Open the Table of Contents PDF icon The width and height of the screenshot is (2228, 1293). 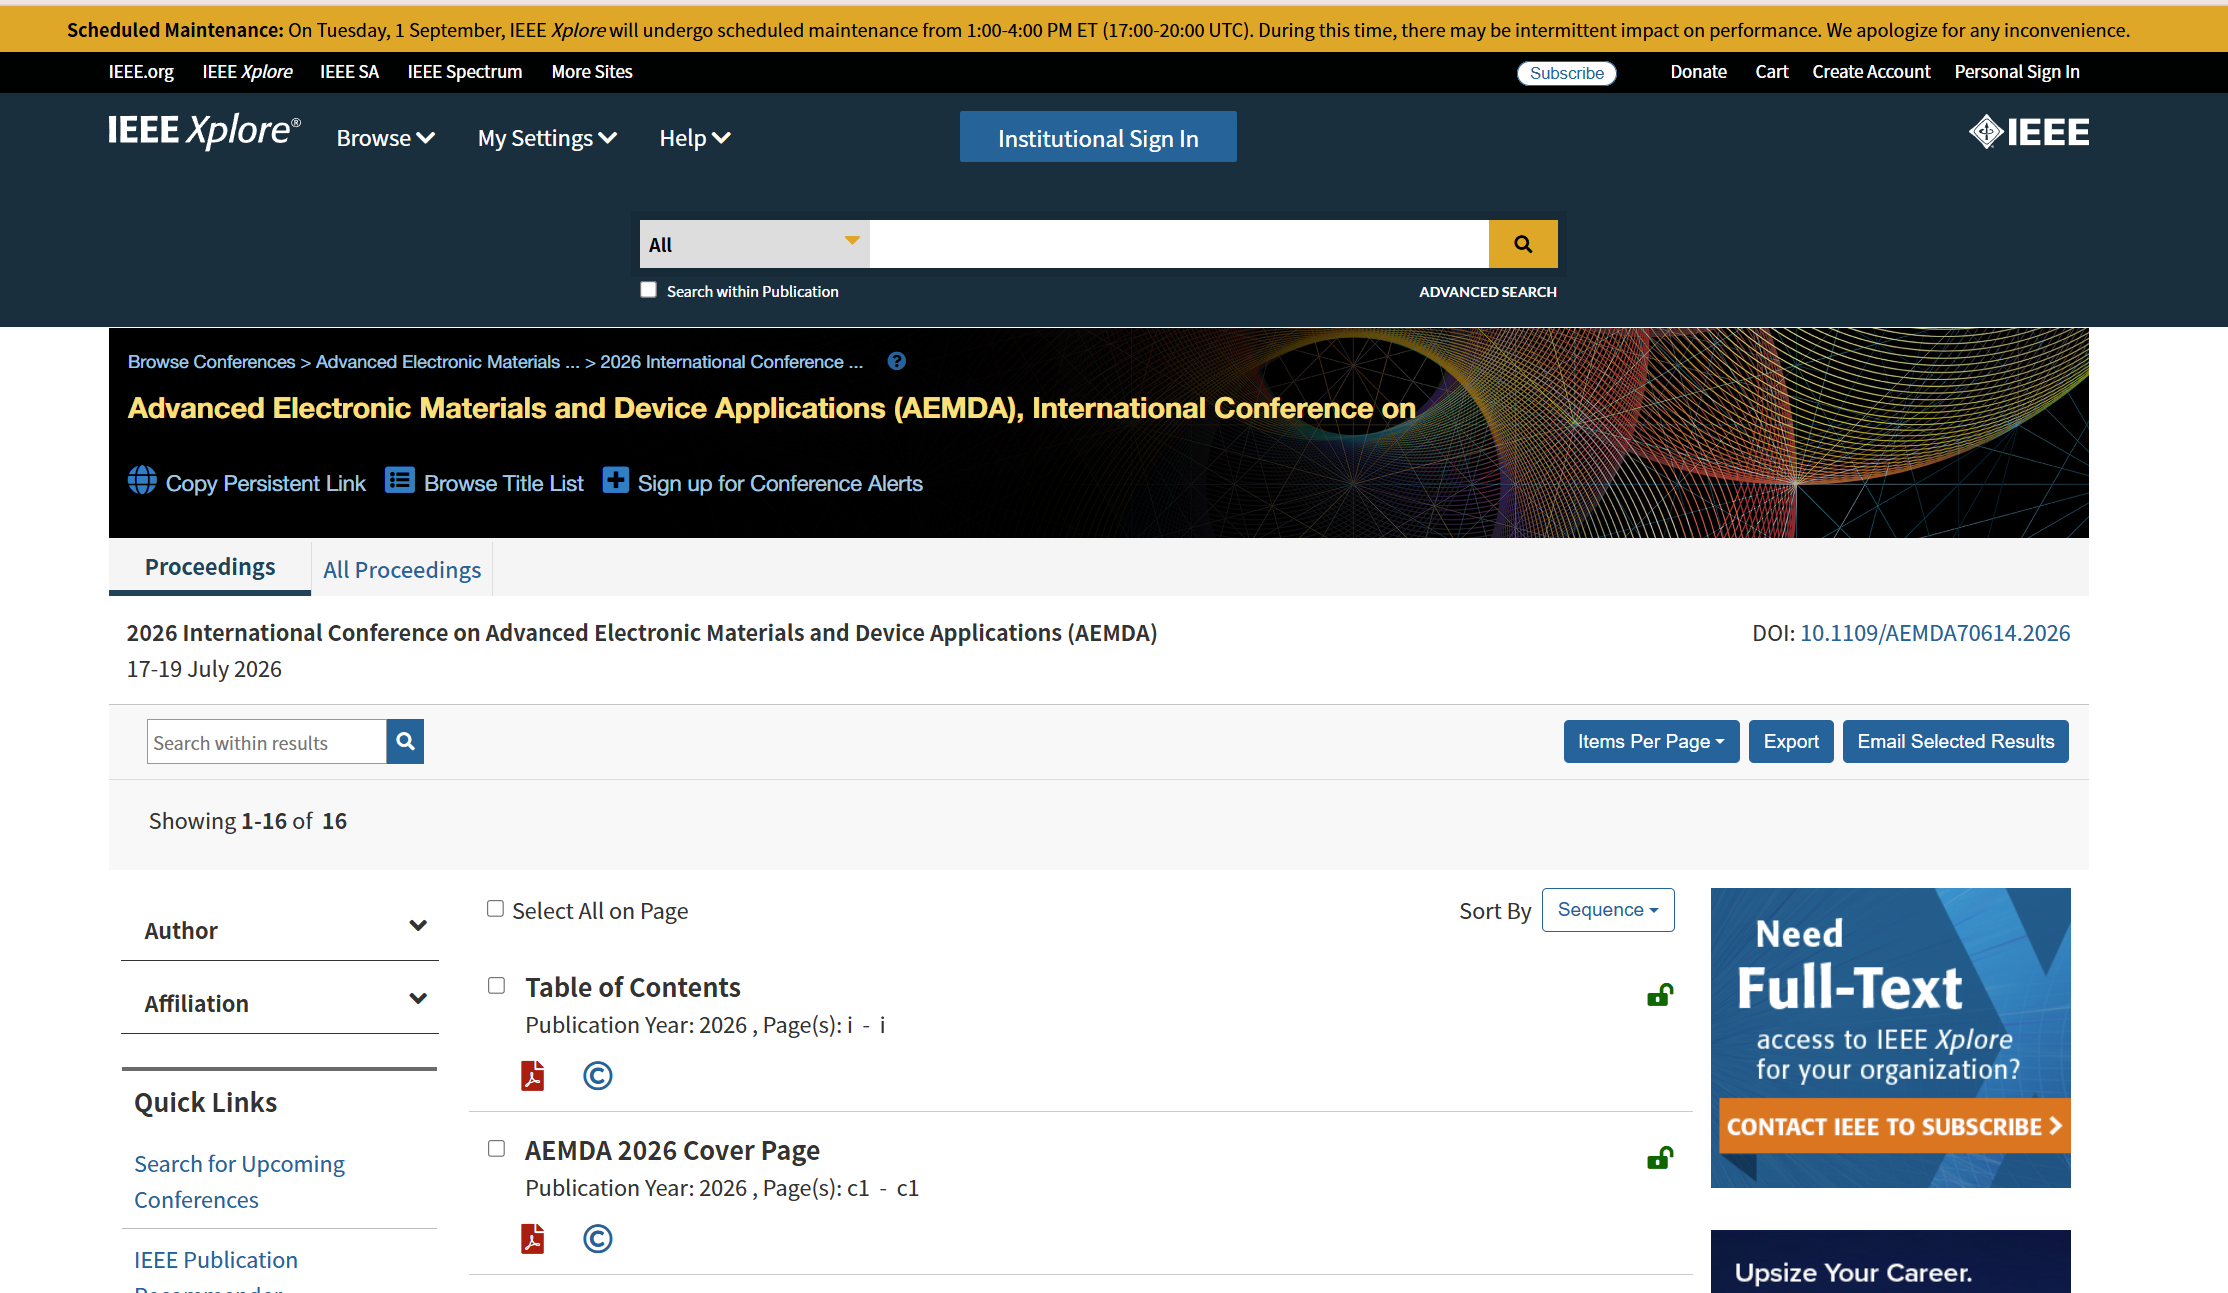(533, 1076)
